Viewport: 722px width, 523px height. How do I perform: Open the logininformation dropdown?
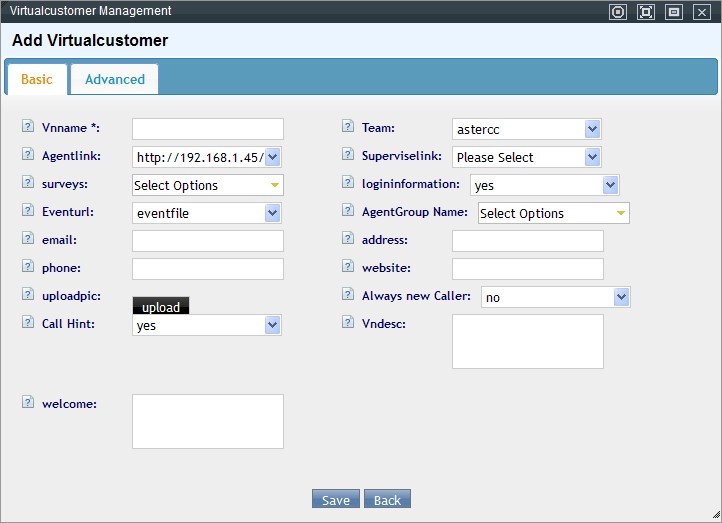(x=544, y=185)
